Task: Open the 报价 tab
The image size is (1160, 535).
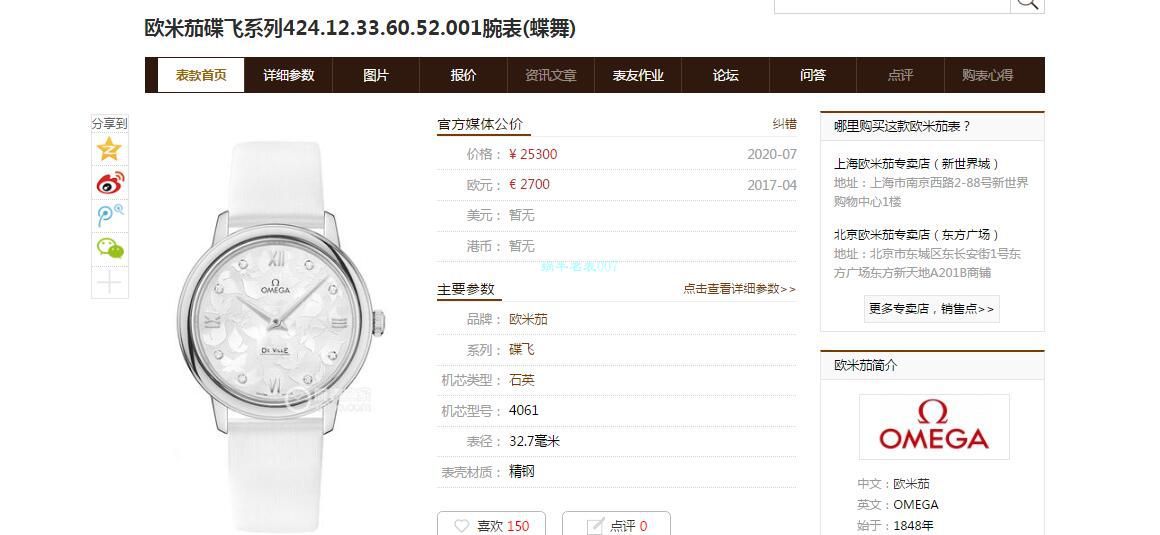Action: point(463,75)
